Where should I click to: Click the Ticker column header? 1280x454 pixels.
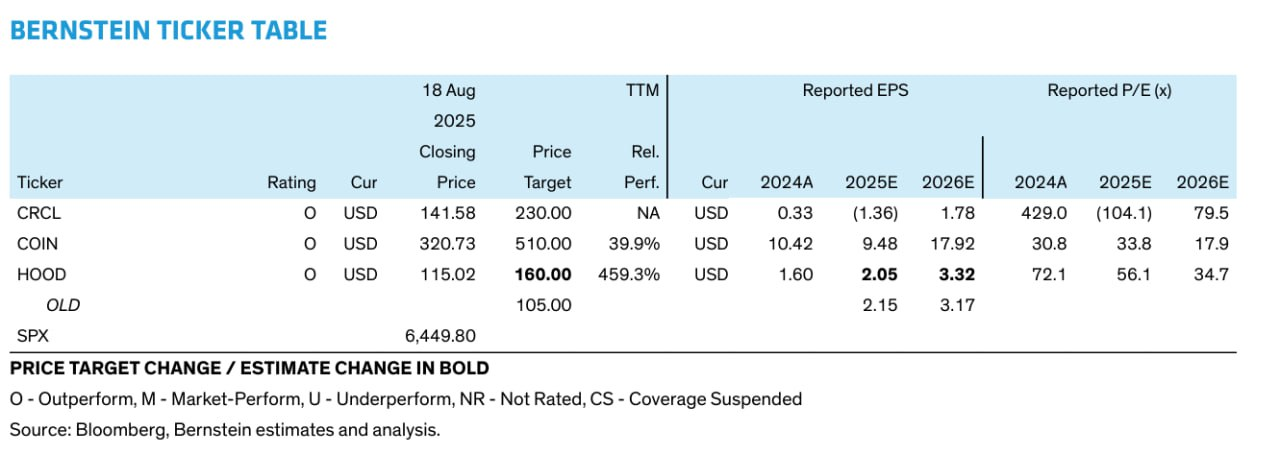click(40, 183)
